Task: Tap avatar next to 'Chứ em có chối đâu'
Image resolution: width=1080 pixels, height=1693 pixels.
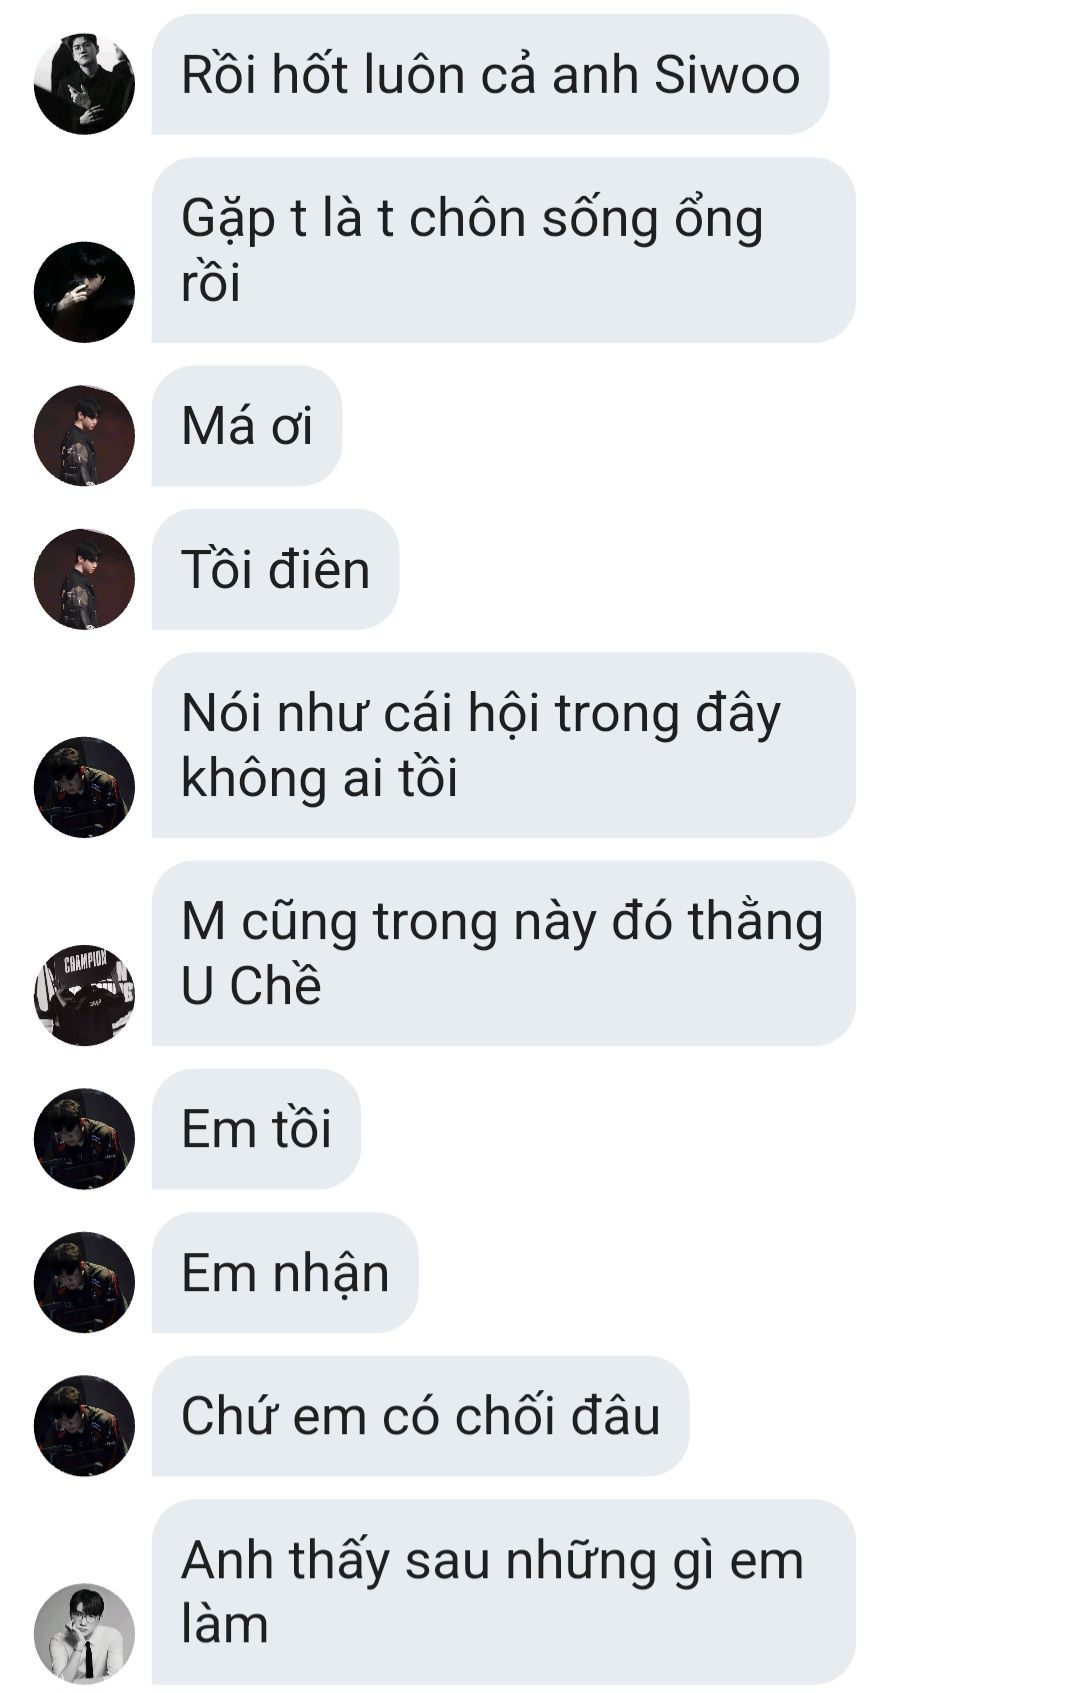Action: (x=84, y=1426)
